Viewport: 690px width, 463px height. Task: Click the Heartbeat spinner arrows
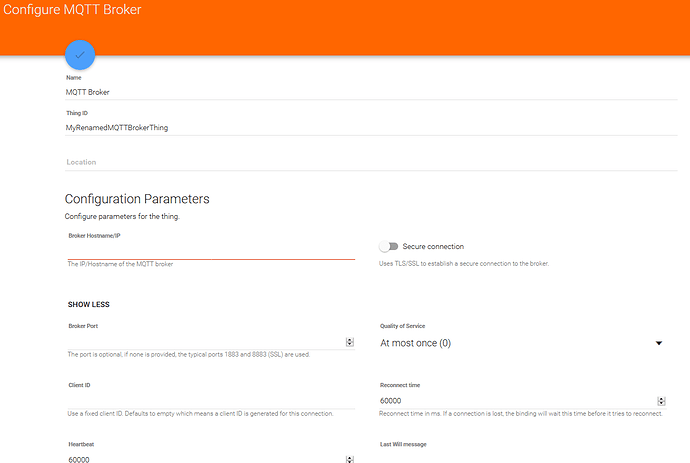350,459
